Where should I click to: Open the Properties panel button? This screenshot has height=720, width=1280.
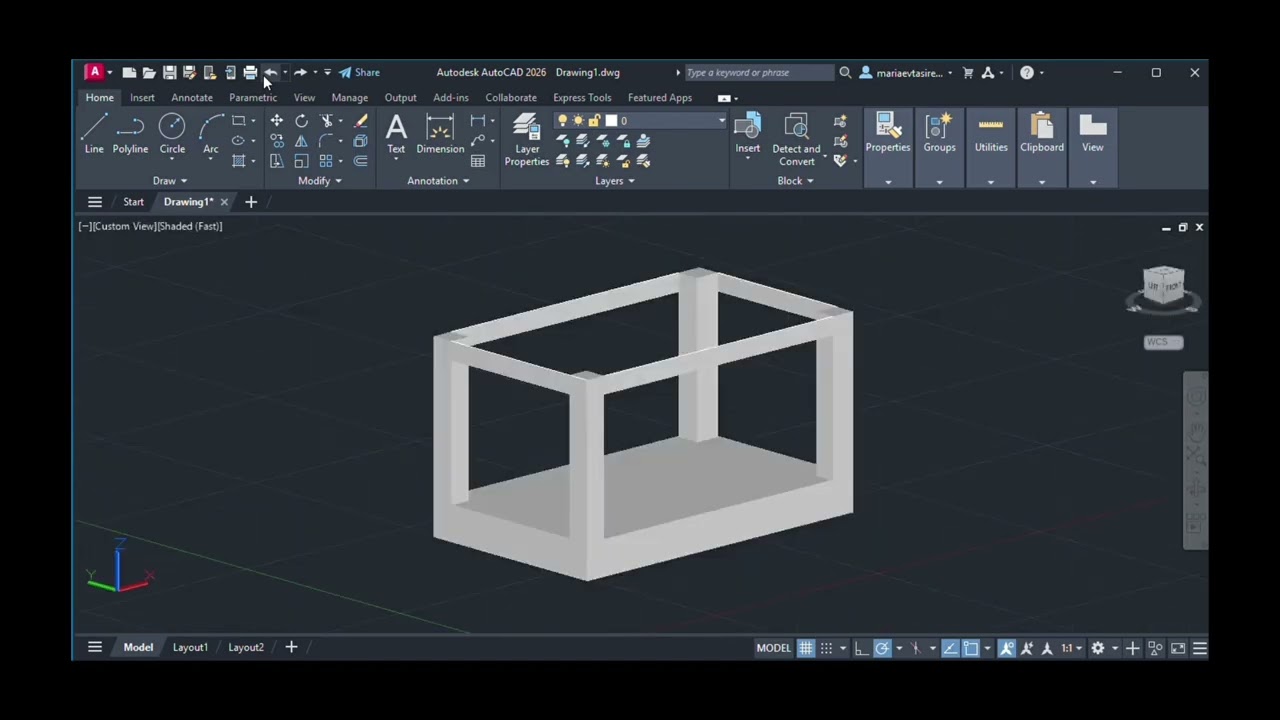[x=888, y=148]
